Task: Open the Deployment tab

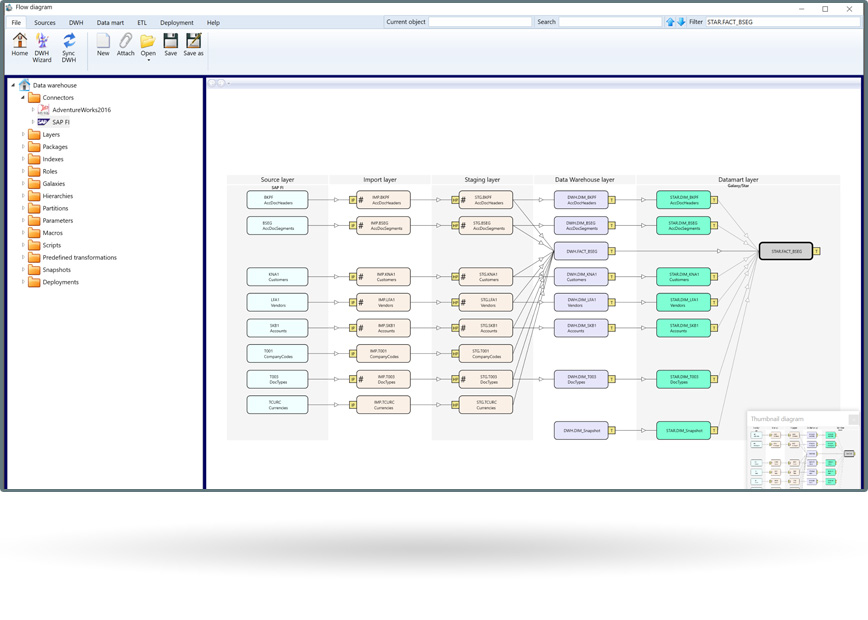Action: click(177, 23)
